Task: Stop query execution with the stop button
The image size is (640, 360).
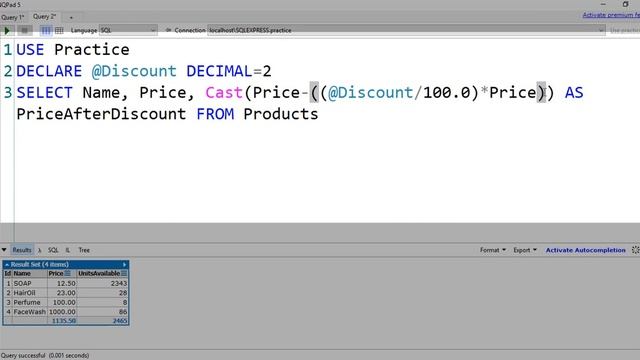Action: click(24, 30)
